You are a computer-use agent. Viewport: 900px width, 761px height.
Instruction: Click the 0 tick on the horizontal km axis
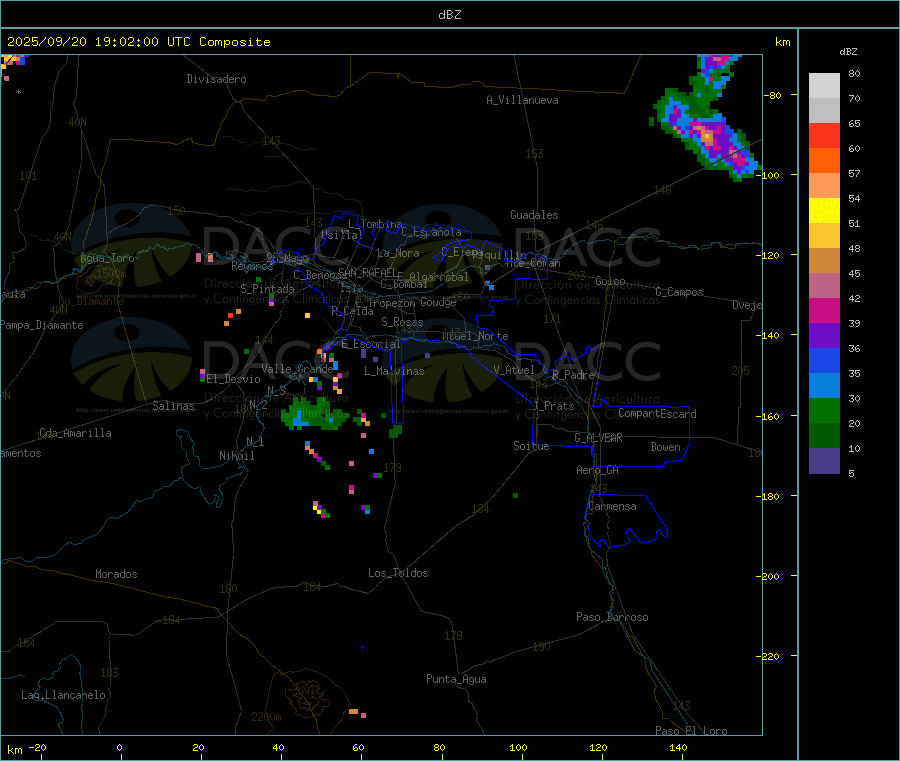click(119, 748)
